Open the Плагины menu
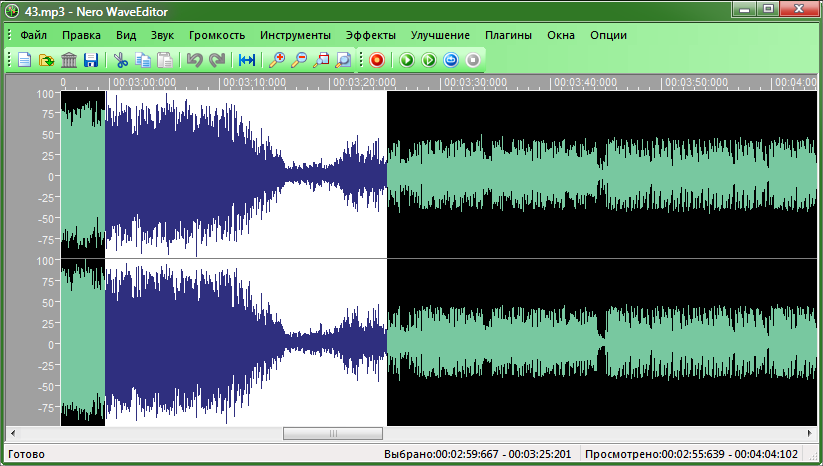This screenshot has height=466, width=823. tap(508, 35)
